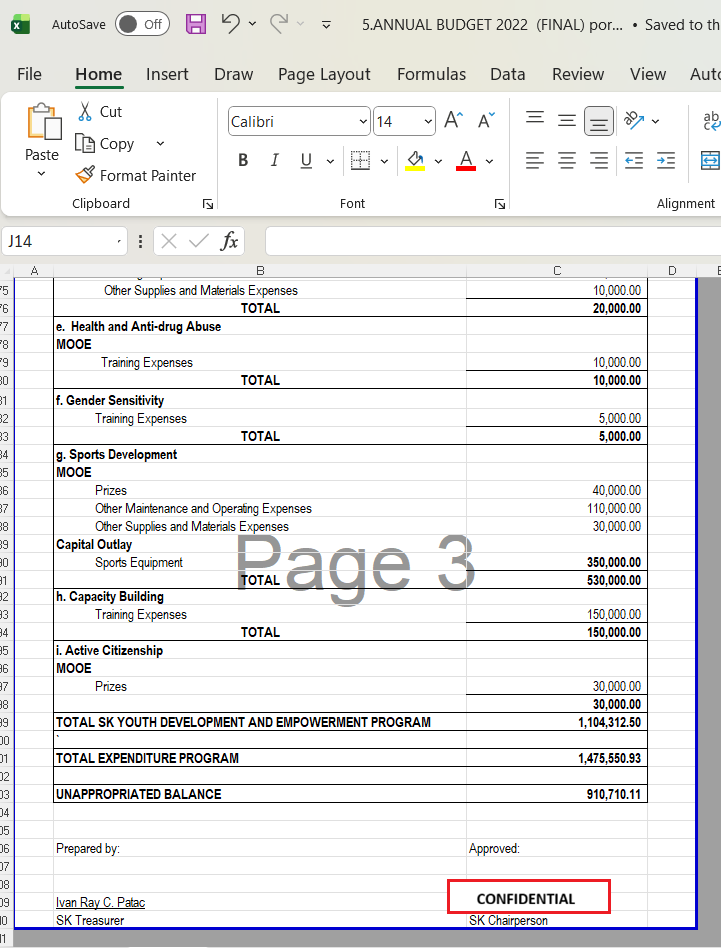Activate Format Painter
The height and width of the screenshot is (948, 721).
135,175
